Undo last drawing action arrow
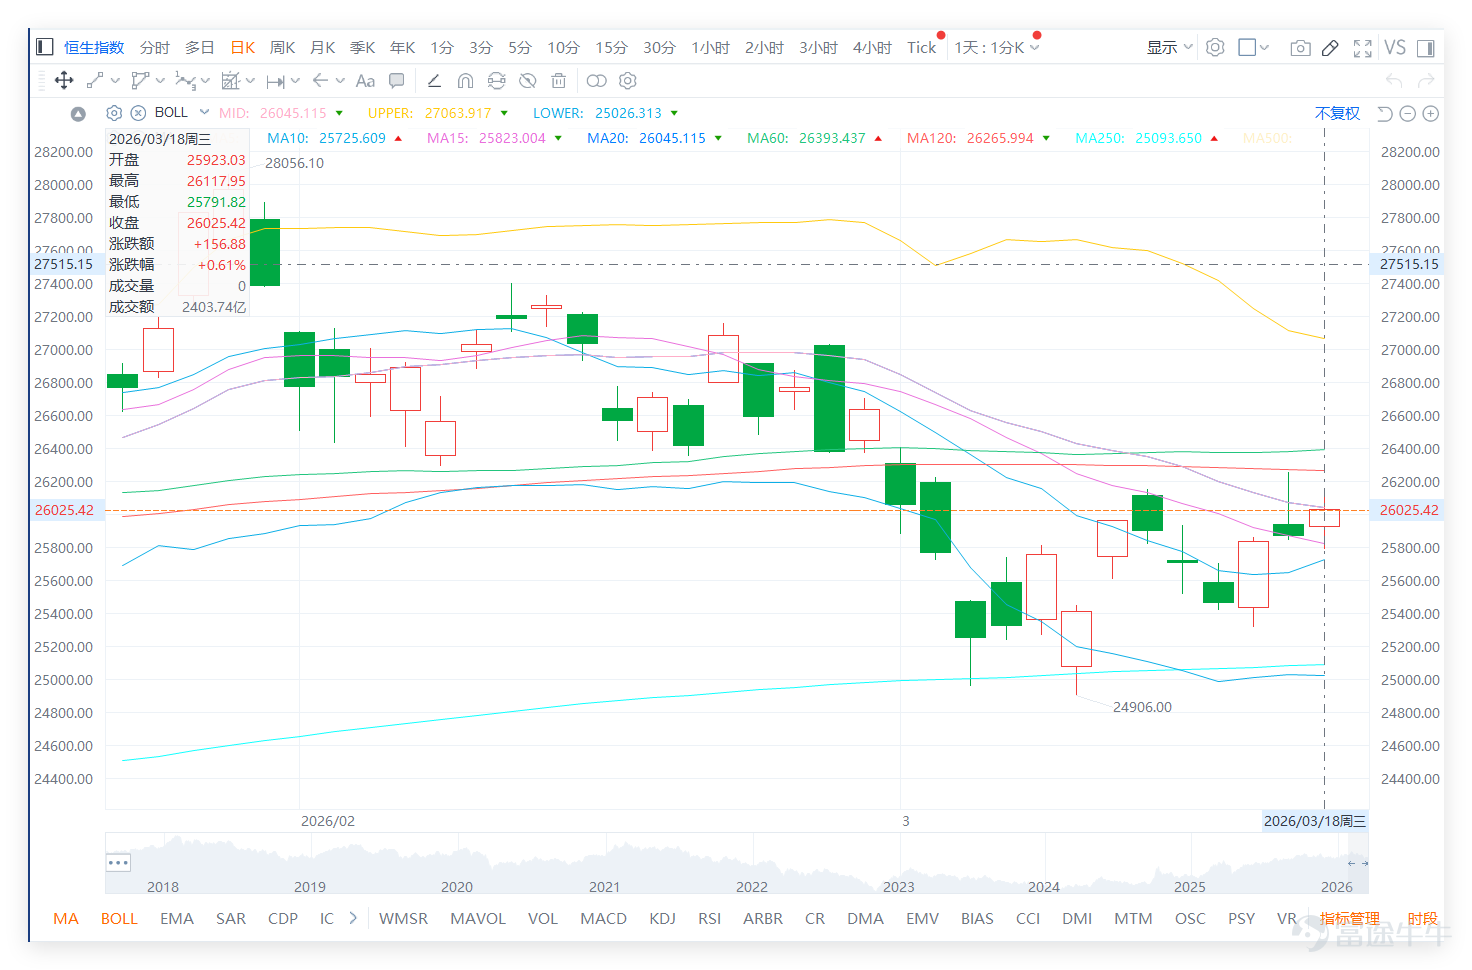The image size is (1472, 970). click(1394, 81)
